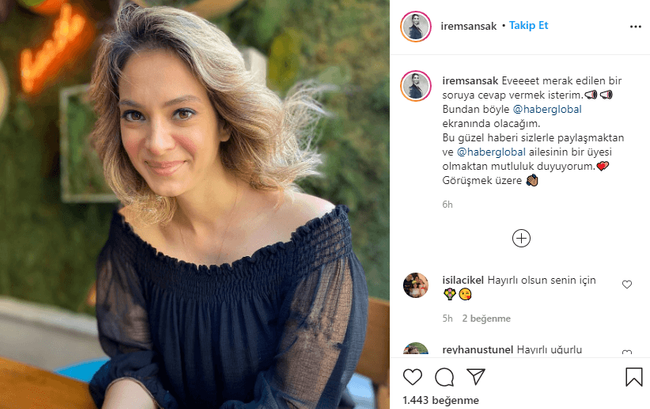650x409 pixels.
Task: Like reyhanustunel's comment heart
Action: pyautogui.click(x=627, y=352)
